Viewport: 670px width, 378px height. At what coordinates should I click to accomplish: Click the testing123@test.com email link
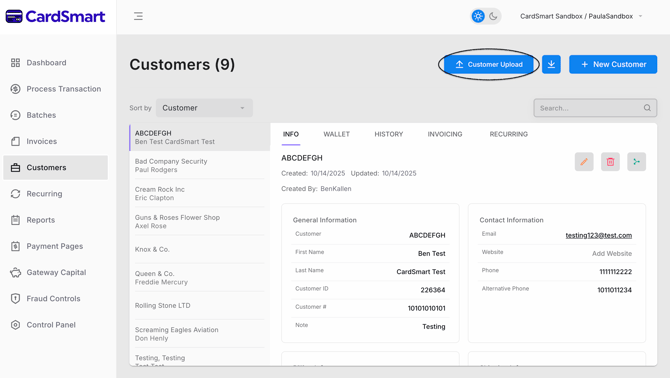coord(599,235)
